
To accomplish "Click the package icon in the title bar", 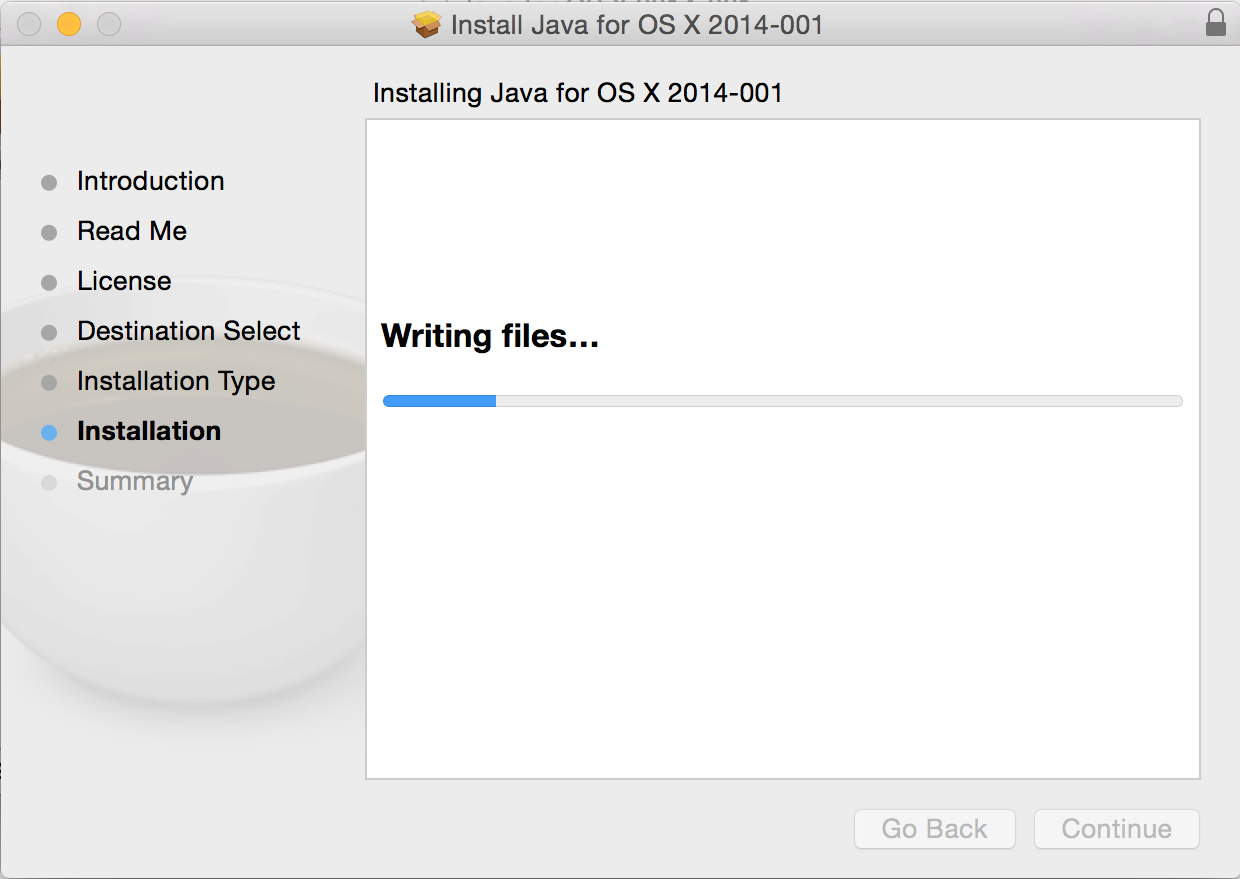I will 427,24.
